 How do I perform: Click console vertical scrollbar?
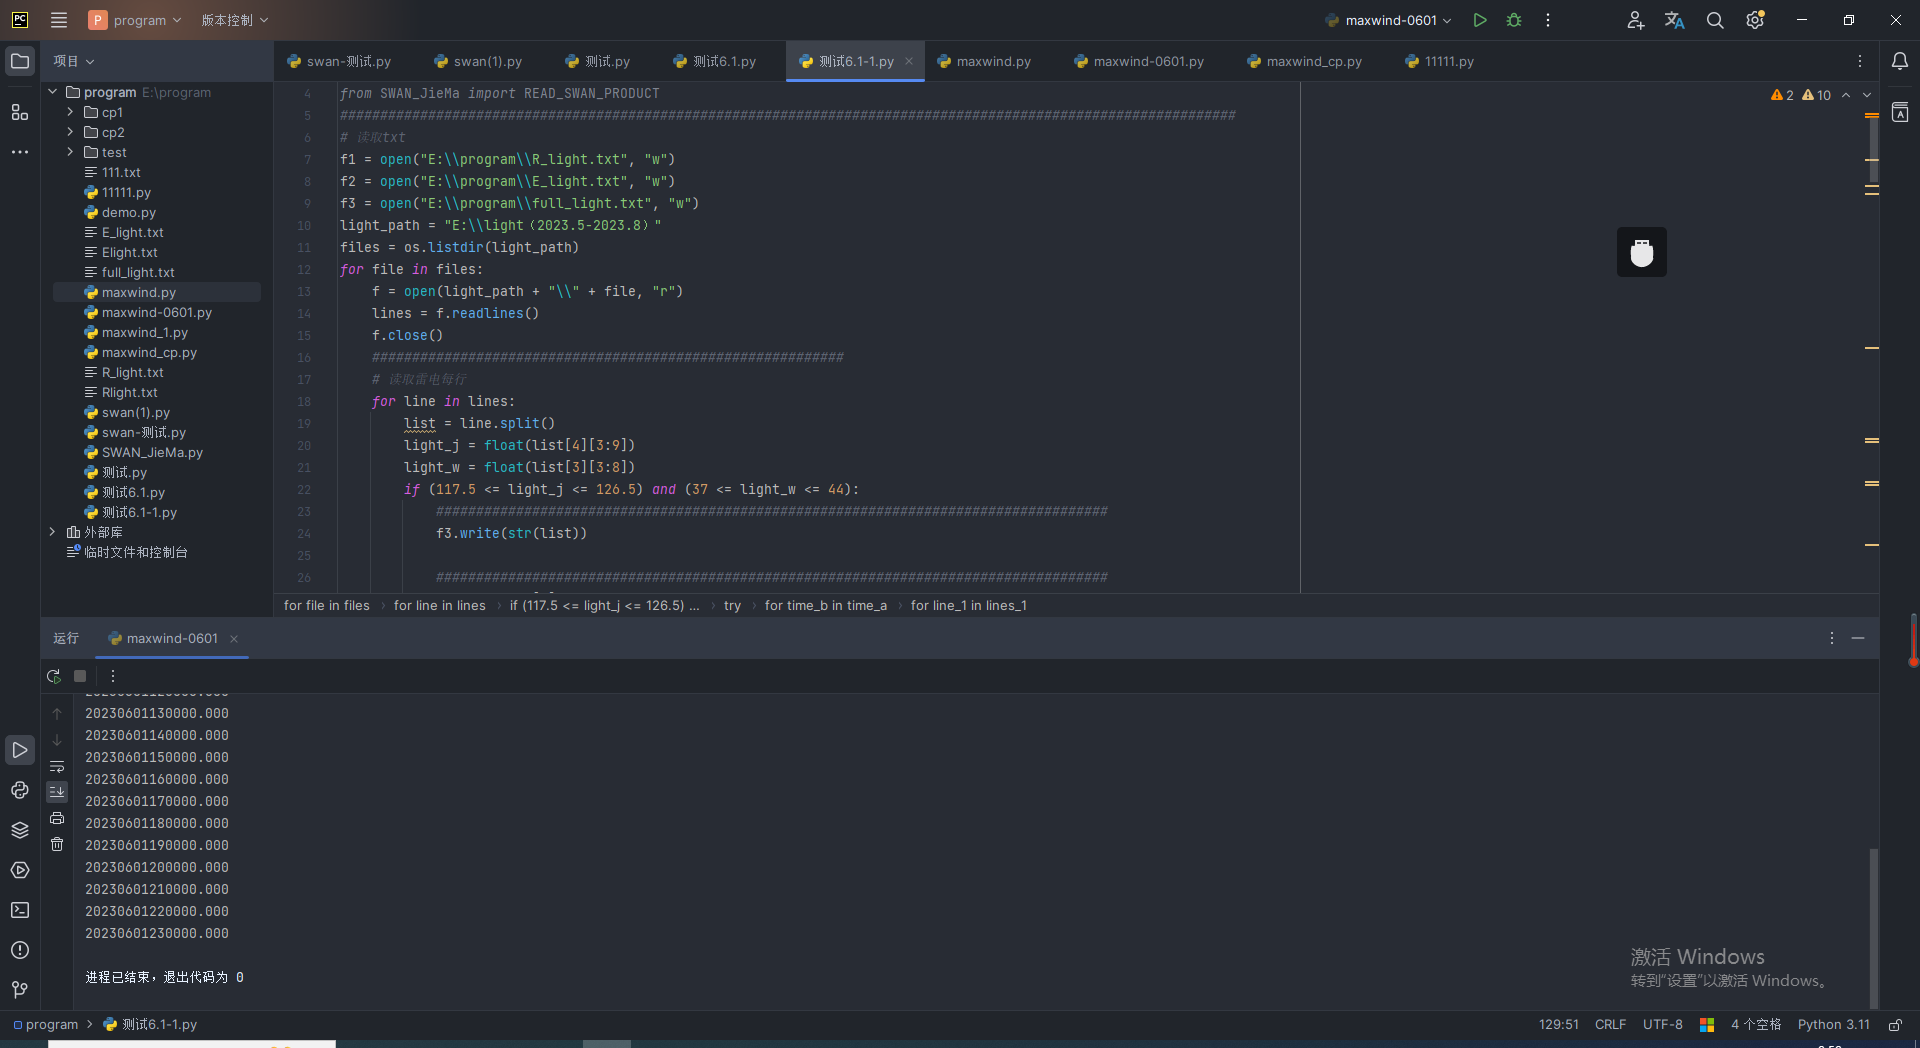tap(1873, 928)
